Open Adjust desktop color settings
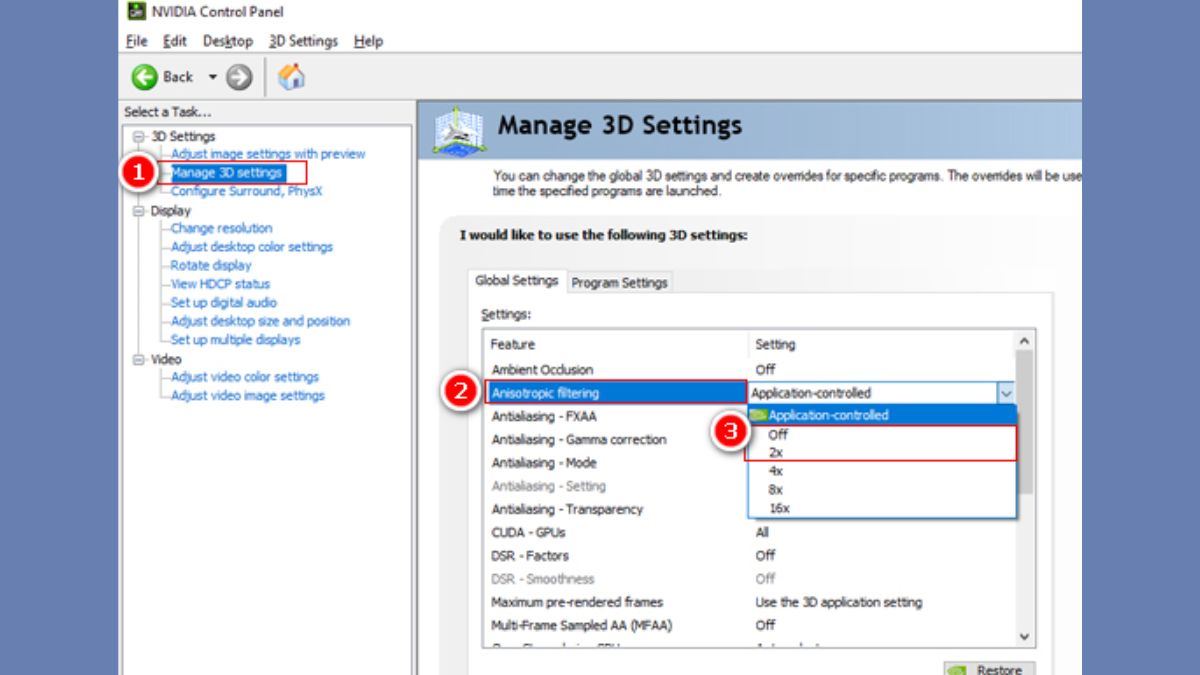Image resolution: width=1200 pixels, height=675 pixels. coord(252,247)
